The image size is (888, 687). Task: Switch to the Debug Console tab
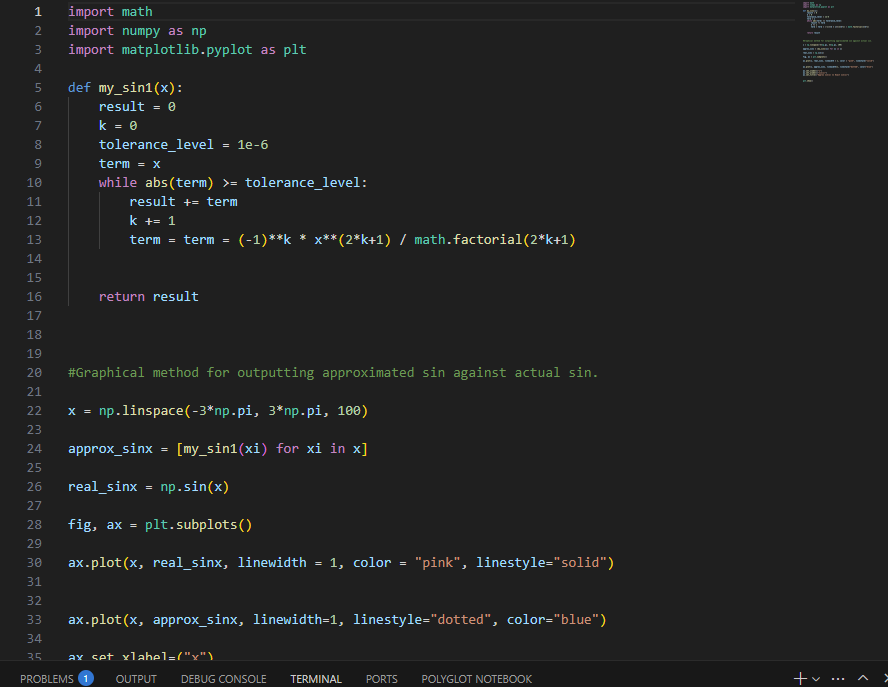[223, 679]
